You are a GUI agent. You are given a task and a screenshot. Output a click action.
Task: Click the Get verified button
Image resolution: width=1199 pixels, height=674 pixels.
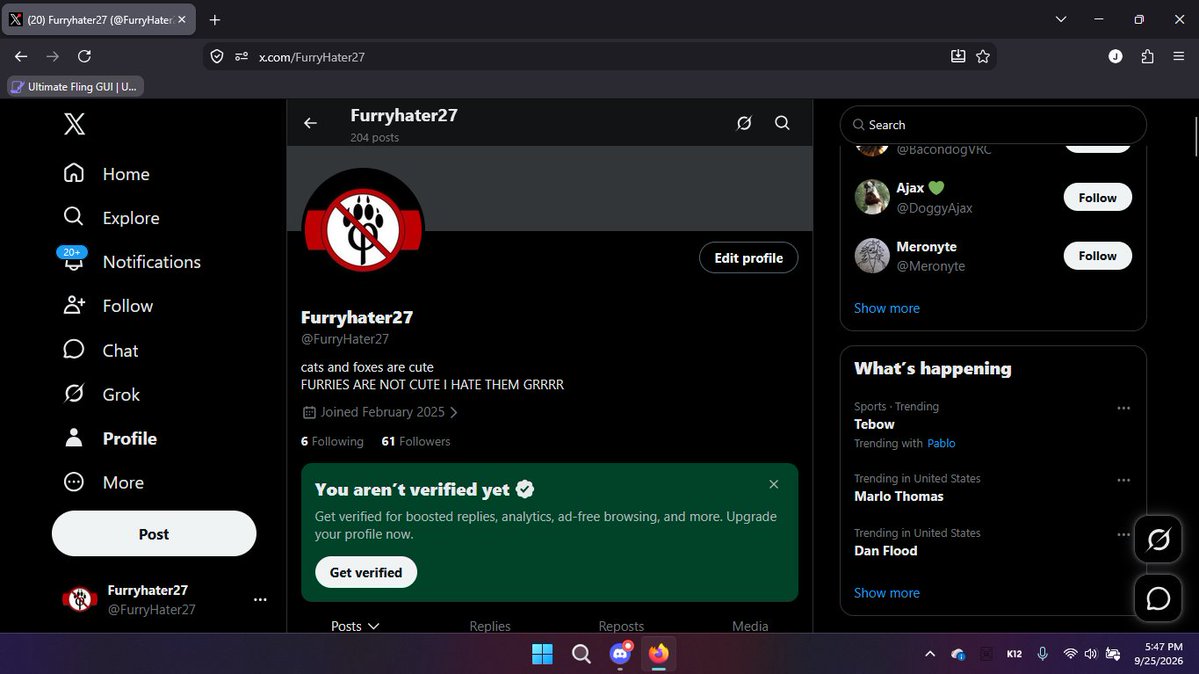pyautogui.click(x=366, y=572)
